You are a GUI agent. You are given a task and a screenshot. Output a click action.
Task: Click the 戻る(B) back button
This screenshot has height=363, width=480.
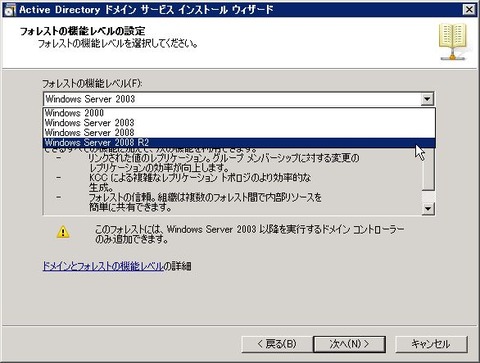277,344
